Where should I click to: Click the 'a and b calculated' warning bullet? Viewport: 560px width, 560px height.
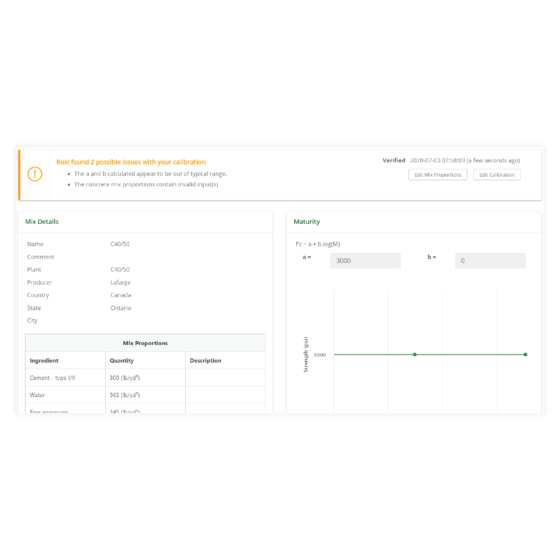(x=150, y=174)
